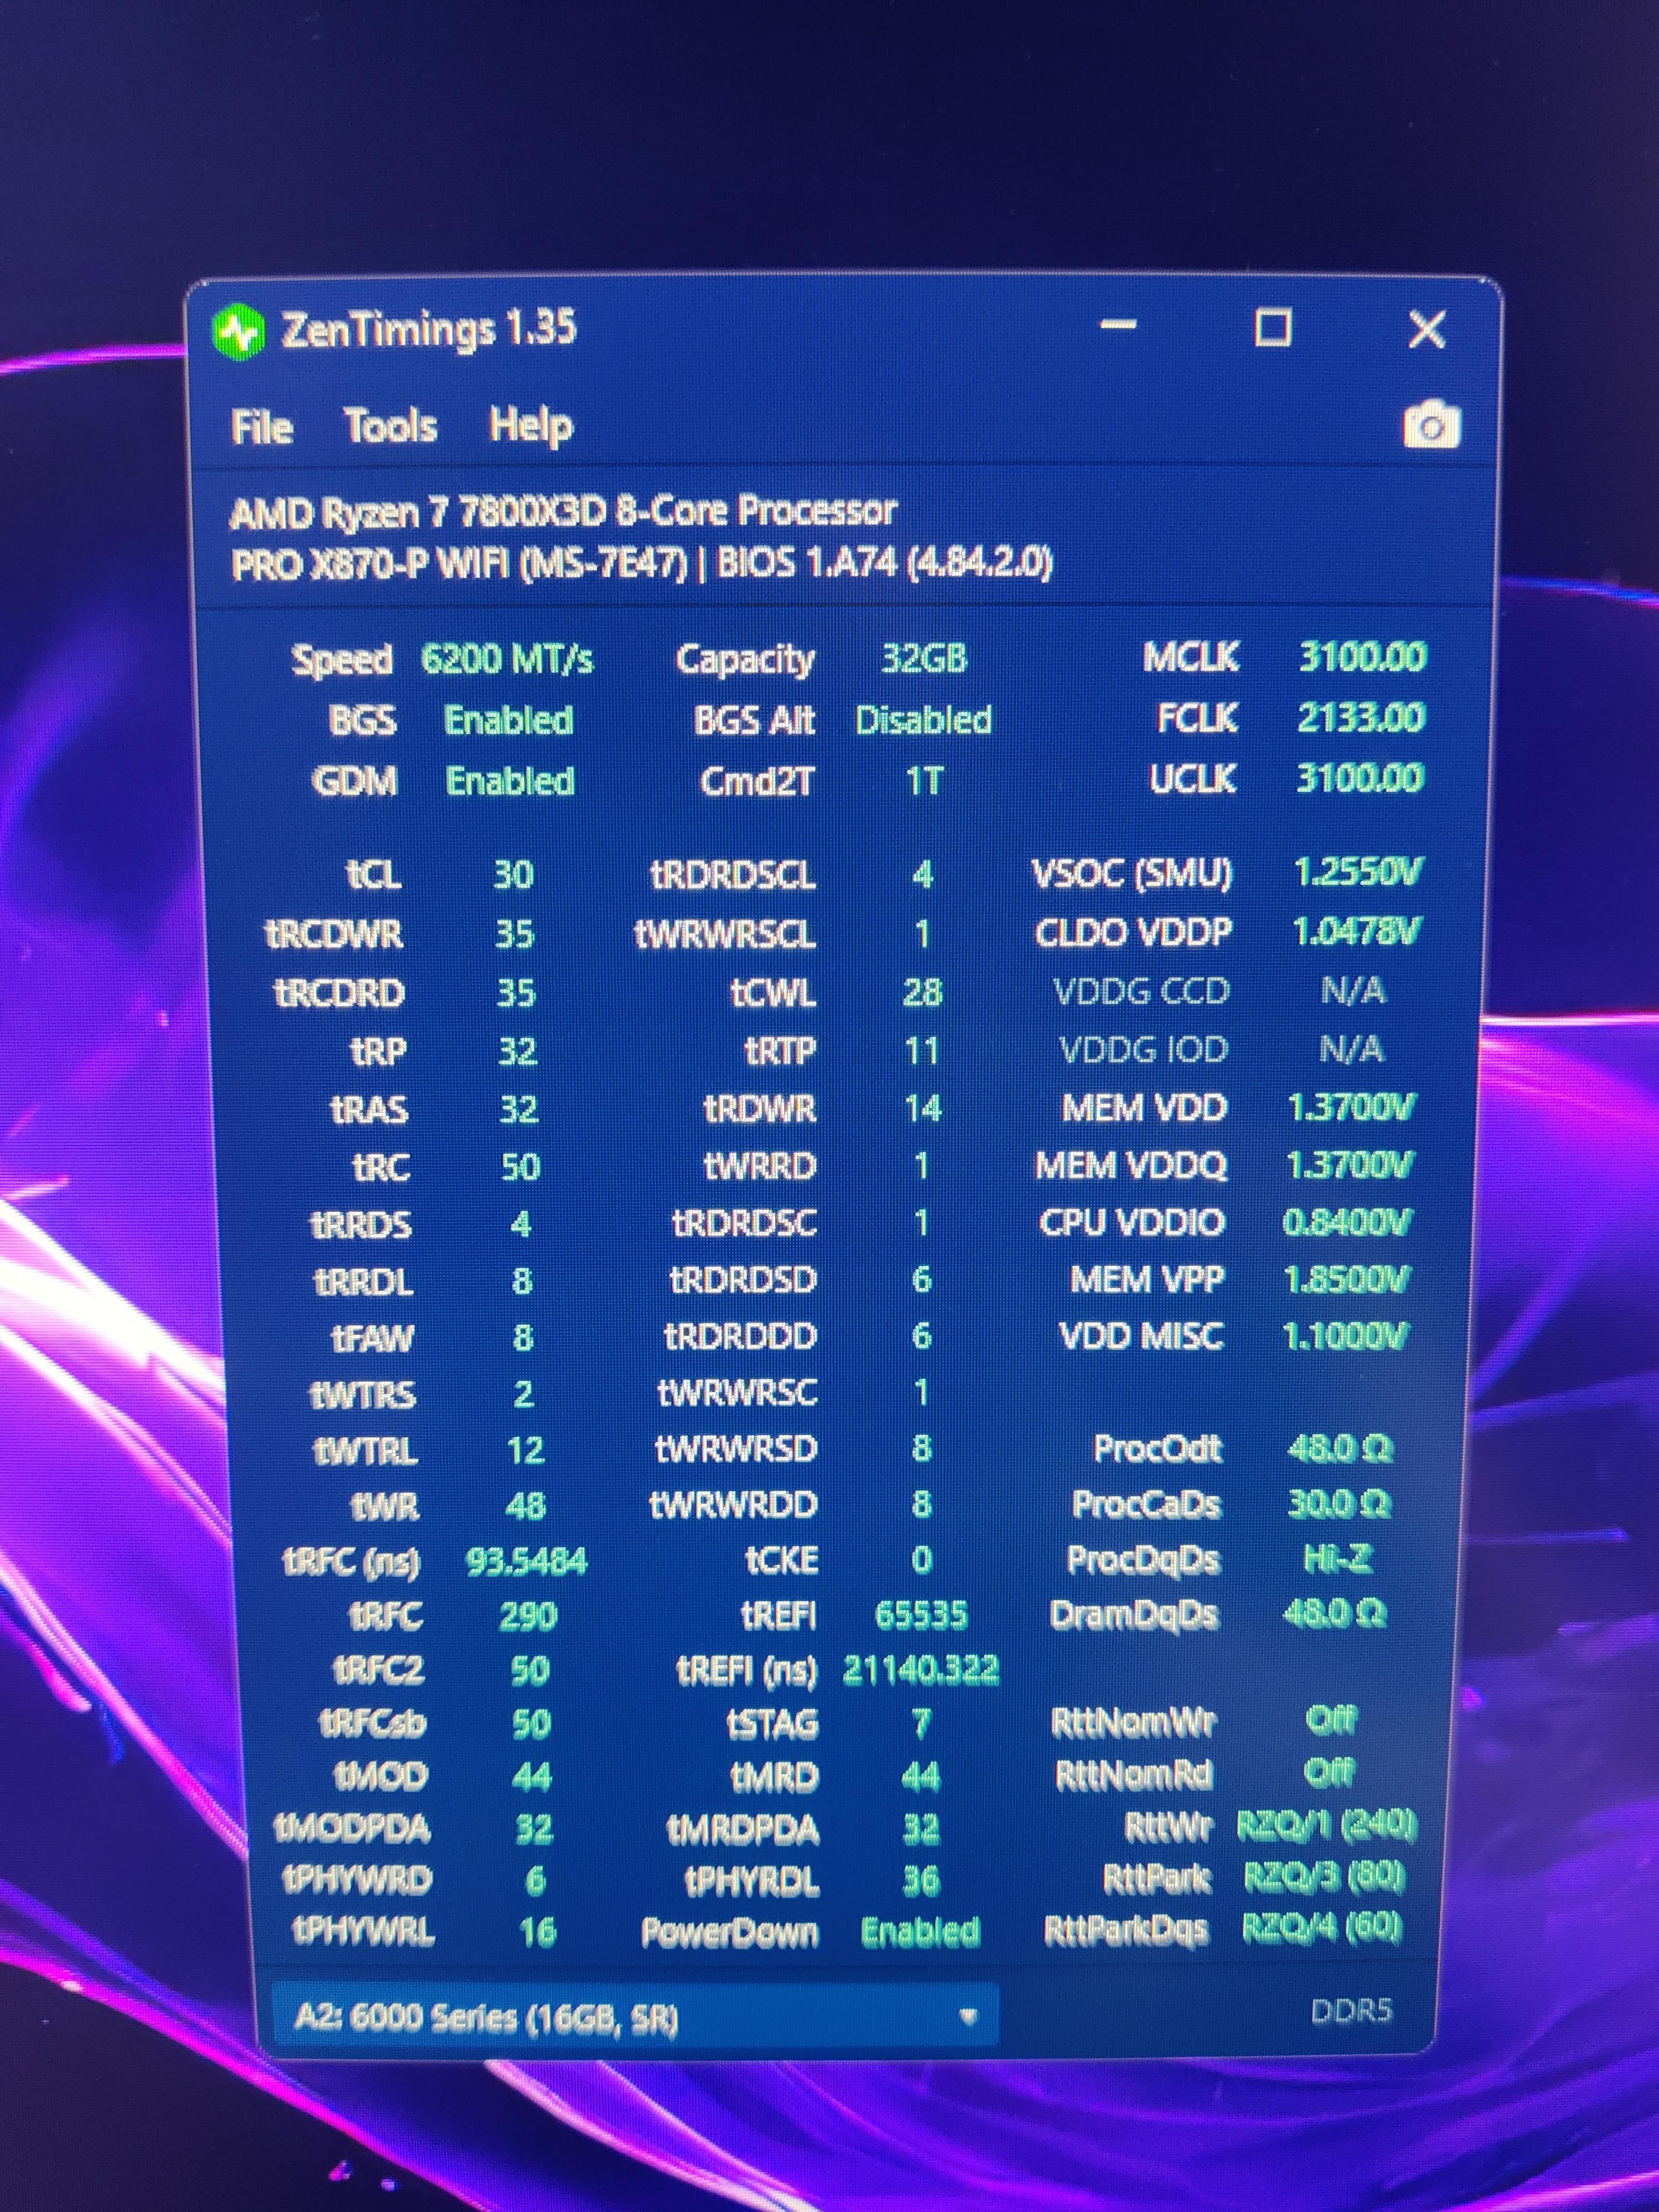Click the ProcOdt 48.0 Ω value
The image size is (1659, 2212).
[1339, 1449]
